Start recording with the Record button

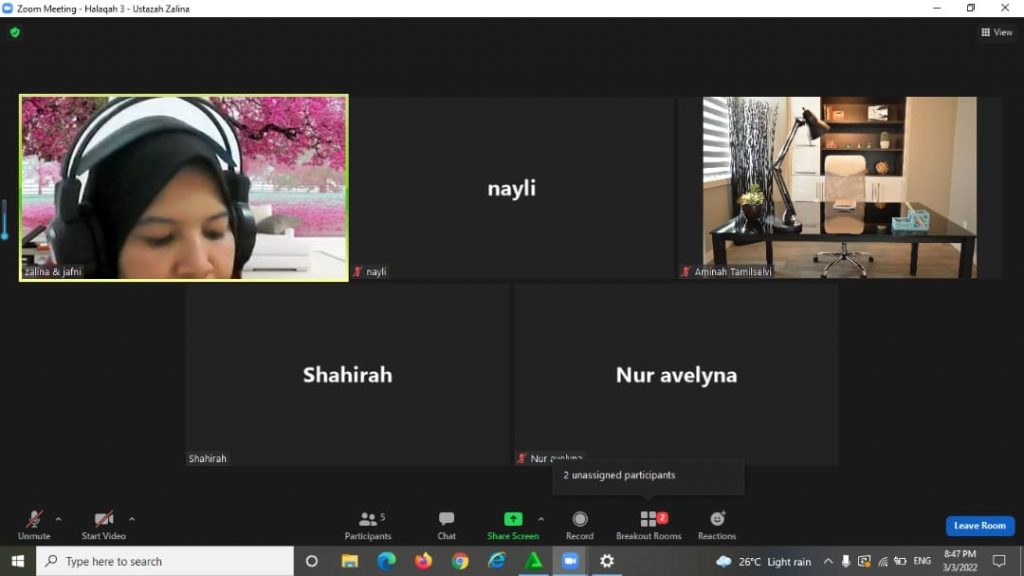pyautogui.click(x=579, y=525)
